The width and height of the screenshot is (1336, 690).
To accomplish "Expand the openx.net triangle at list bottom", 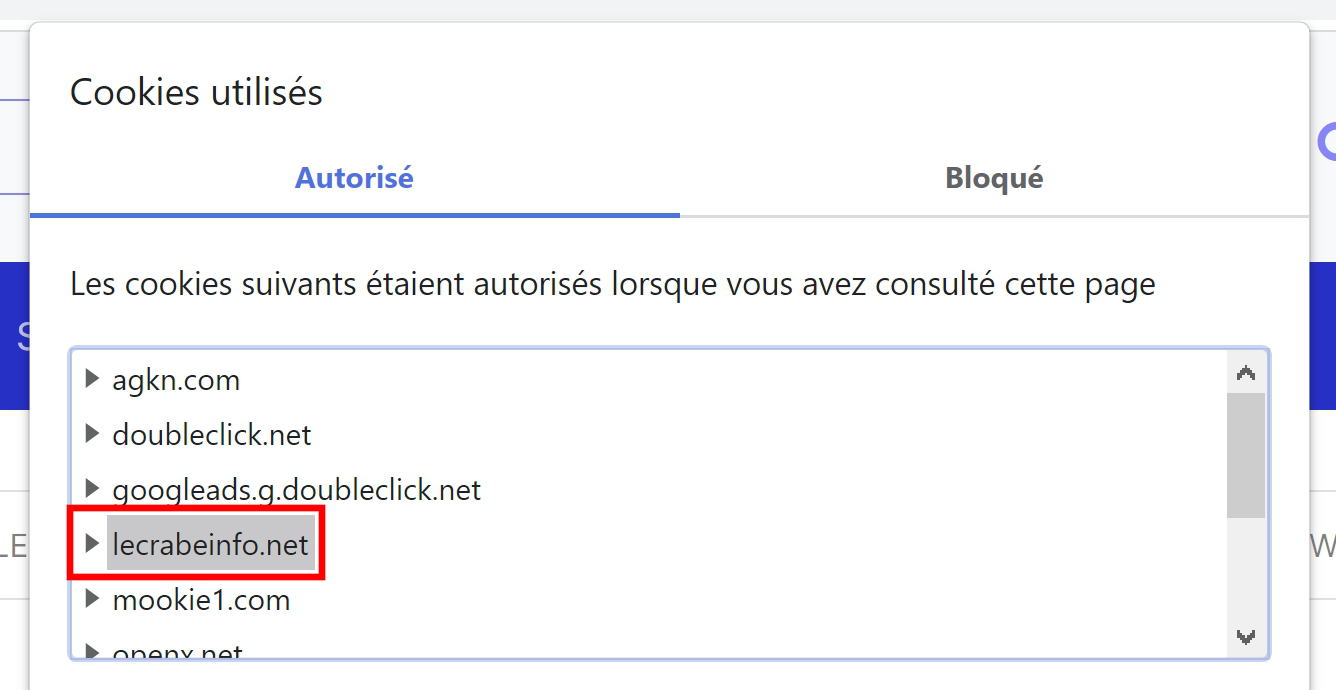I will tap(92, 652).
